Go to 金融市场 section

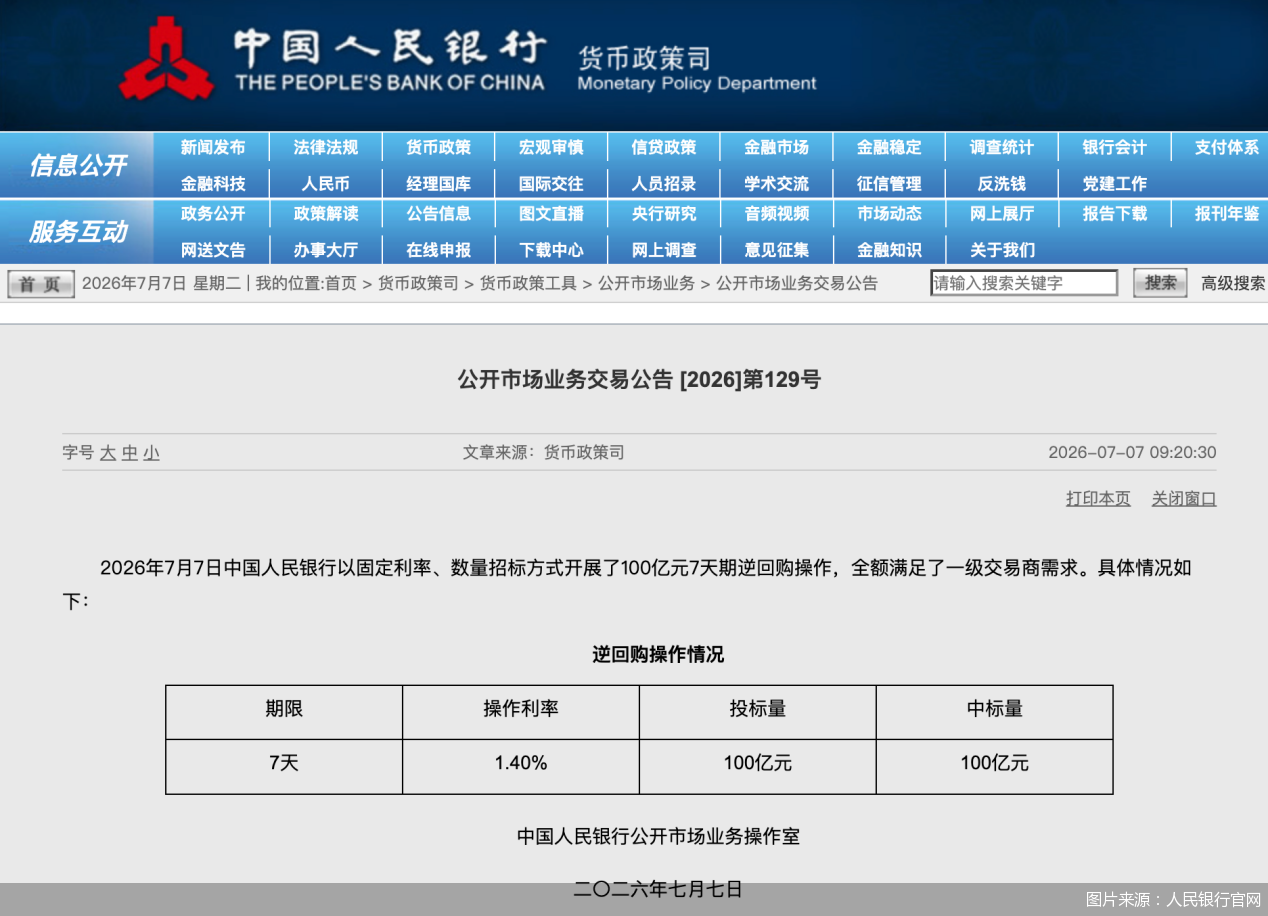pos(776,147)
